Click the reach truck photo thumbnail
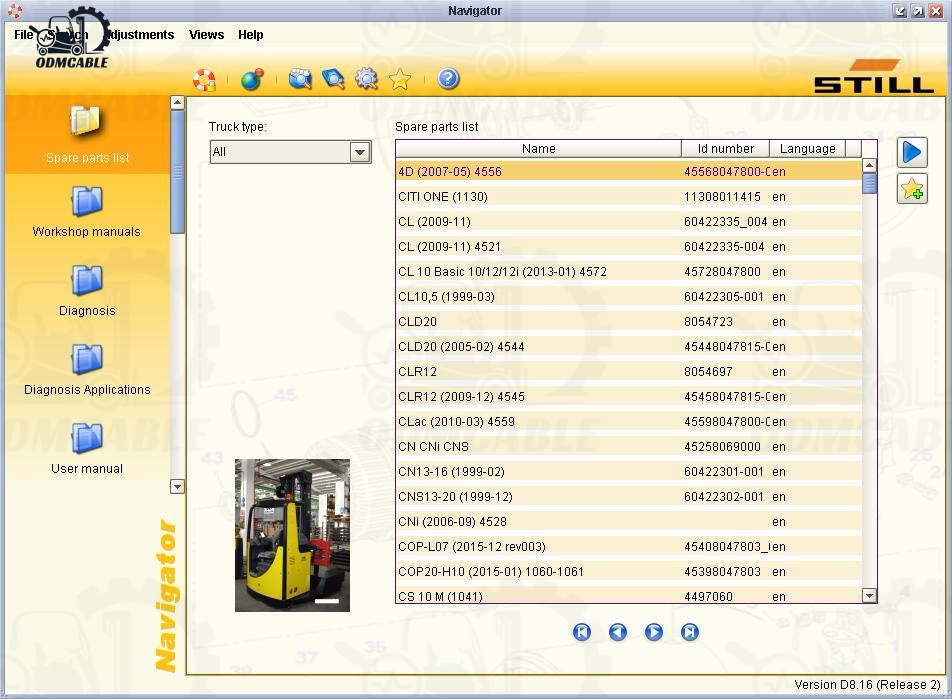Screen dimensions: 952x699 [x=293, y=535]
